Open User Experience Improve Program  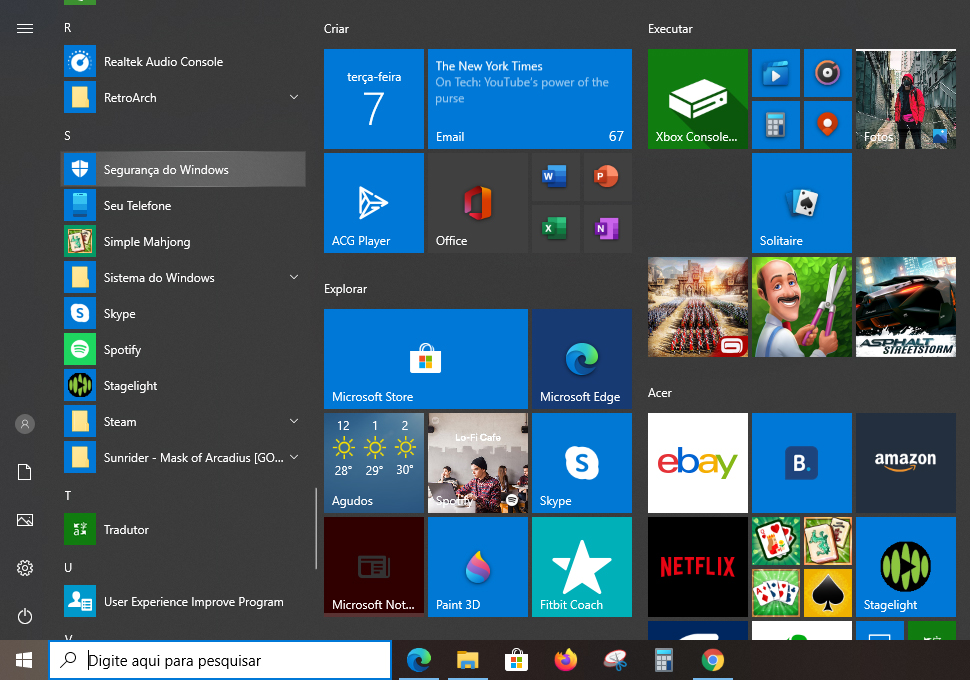click(184, 601)
